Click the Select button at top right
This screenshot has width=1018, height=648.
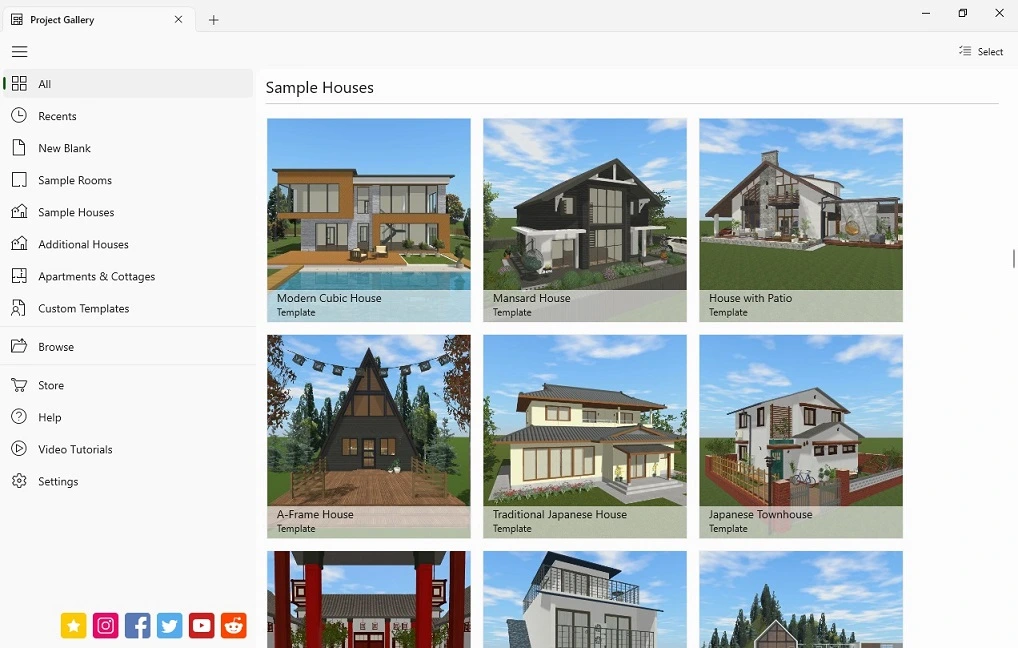[981, 51]
